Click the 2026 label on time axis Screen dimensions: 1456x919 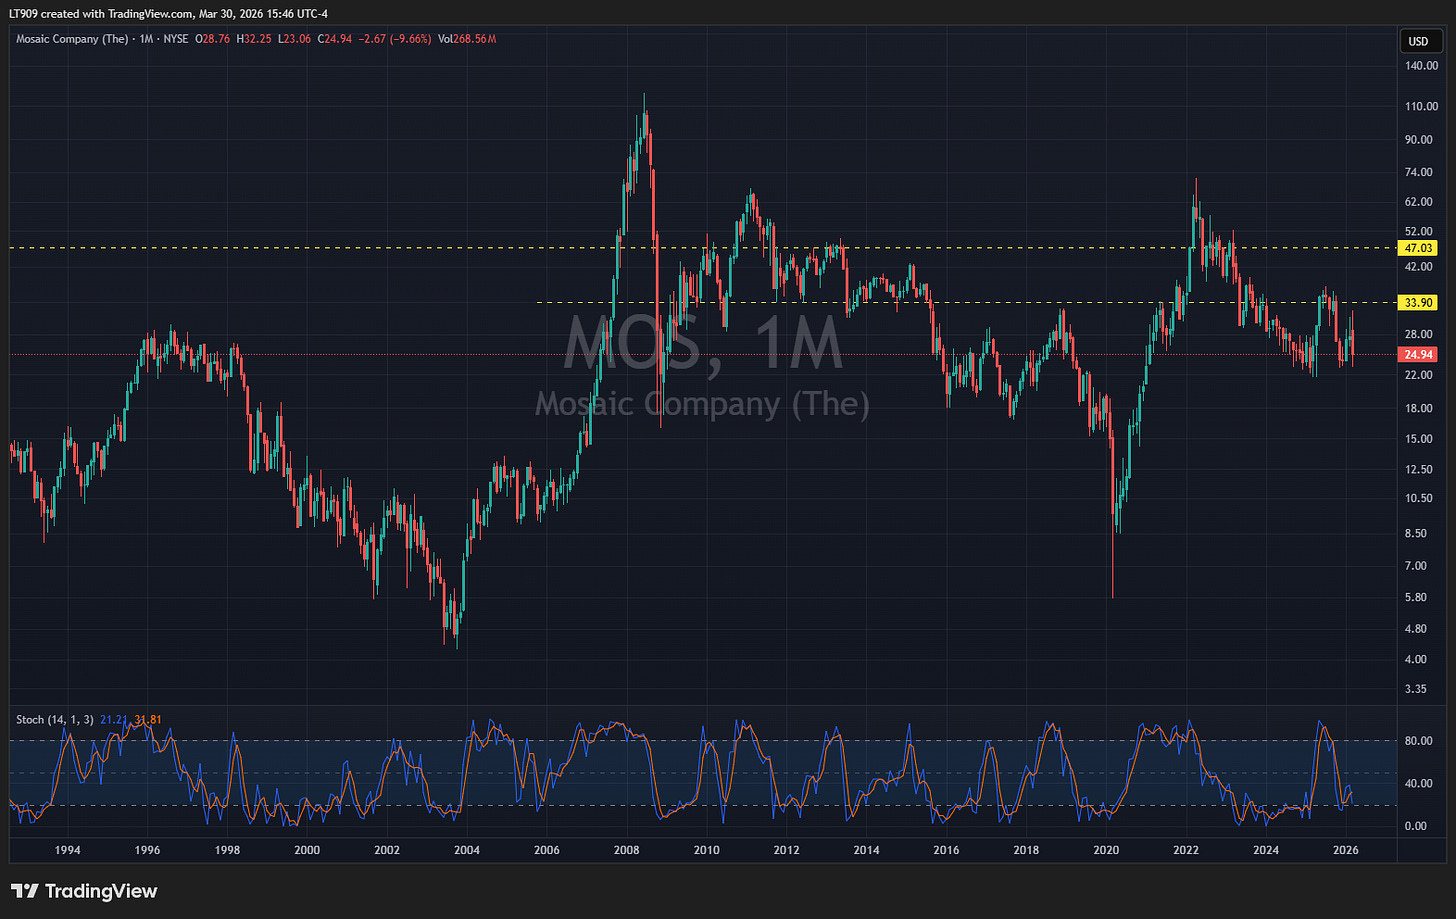1346,851
